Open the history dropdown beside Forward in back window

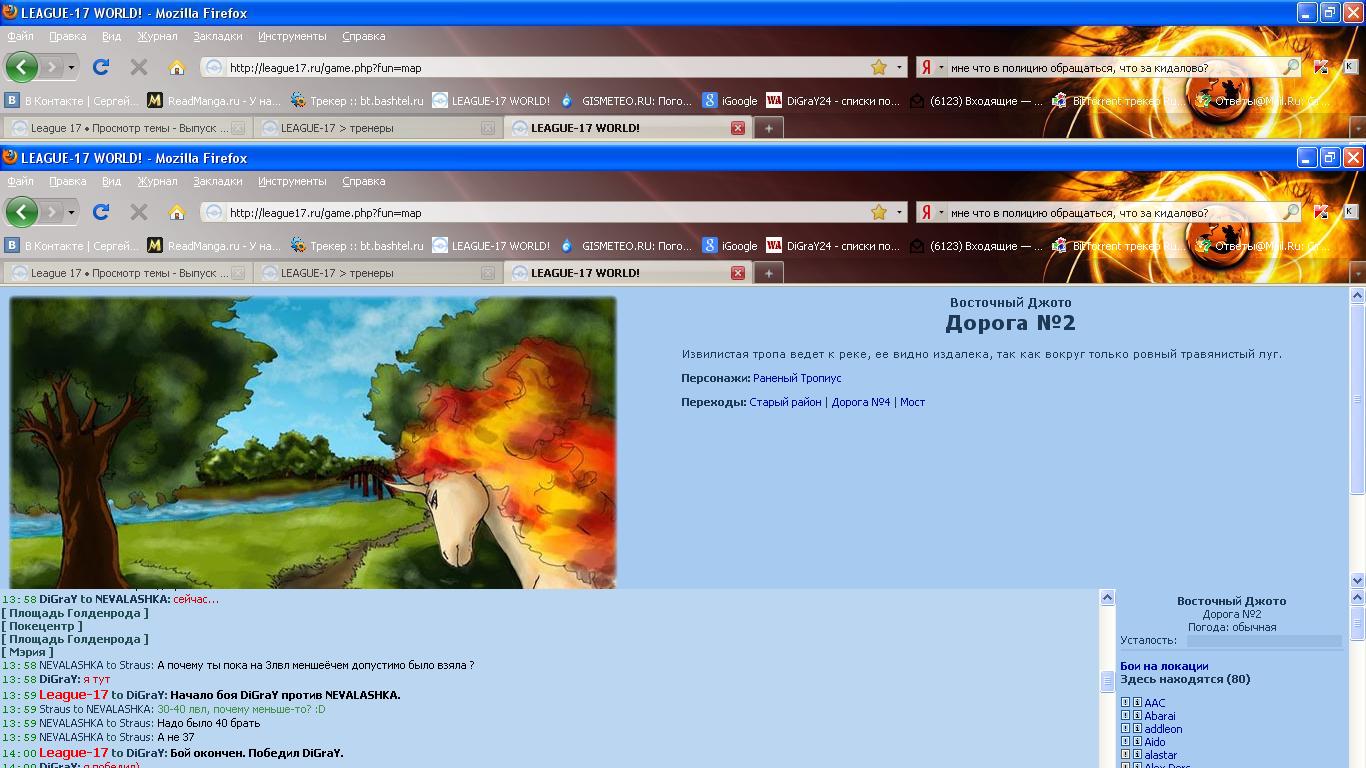pyautogui.click(x=72, y=67)
